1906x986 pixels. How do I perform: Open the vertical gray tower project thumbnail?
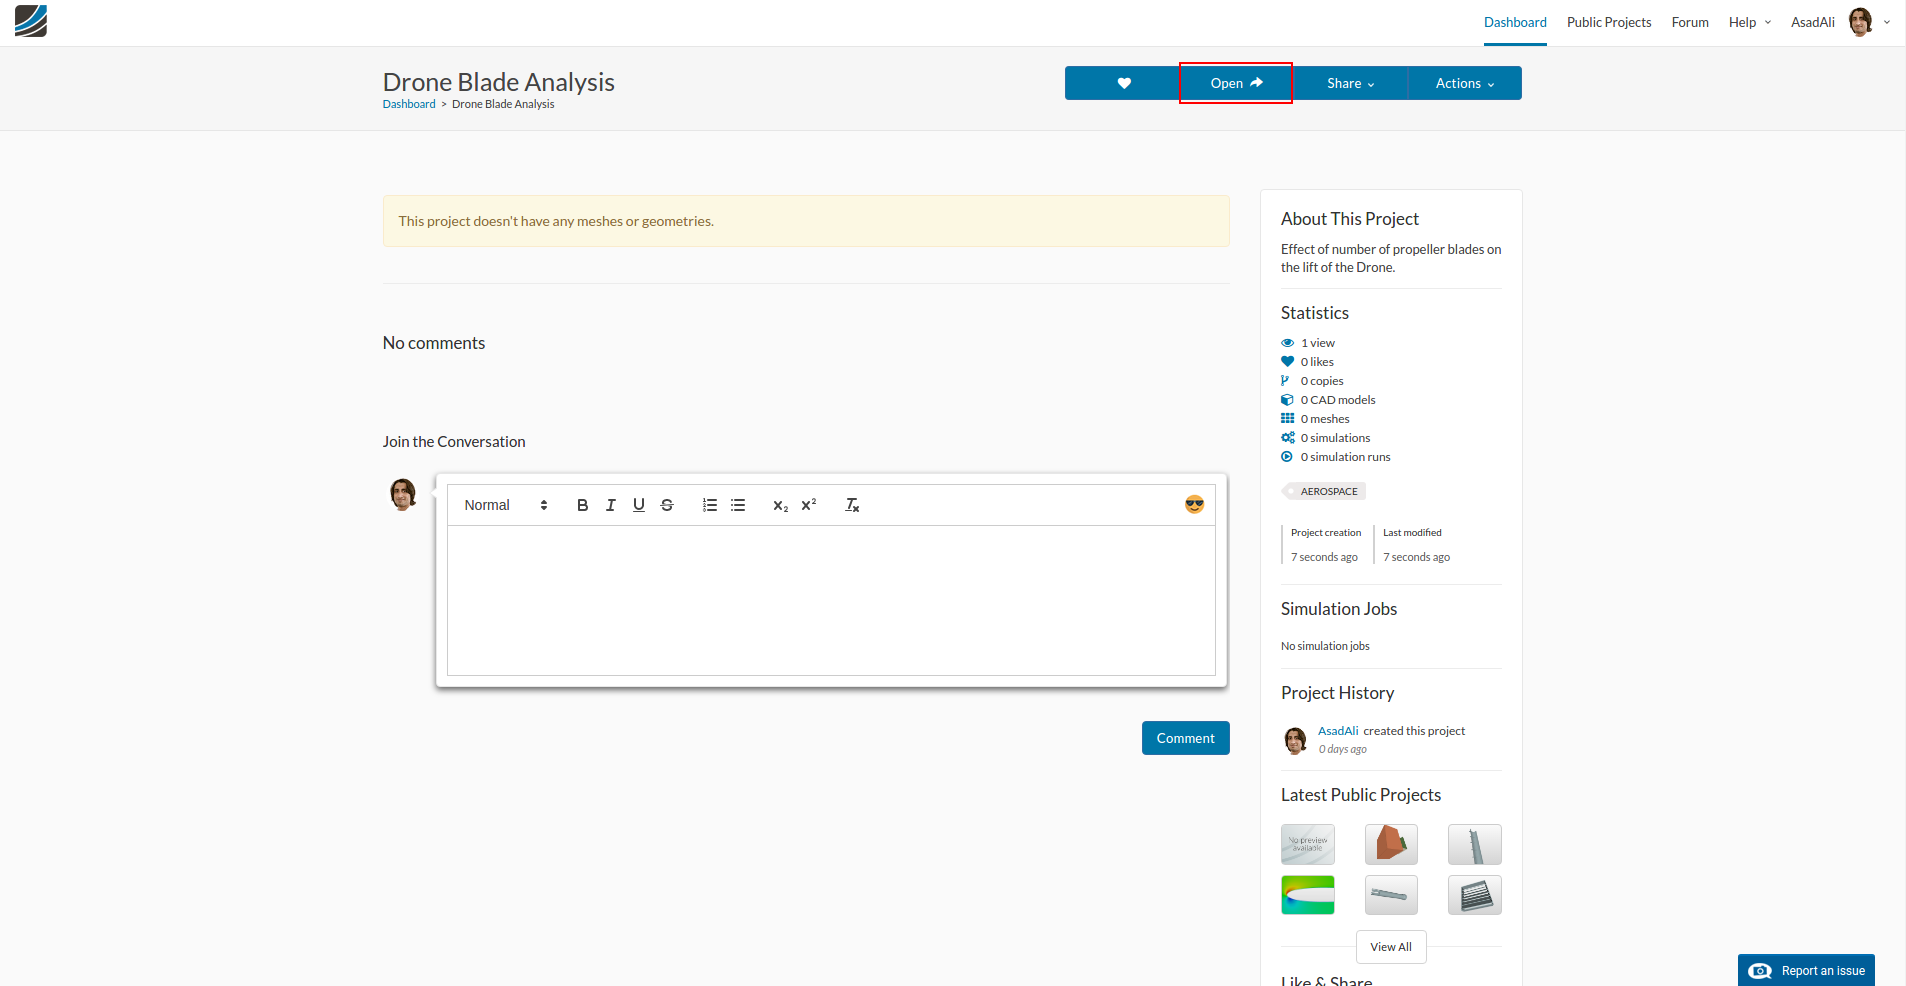point(1475,844)
